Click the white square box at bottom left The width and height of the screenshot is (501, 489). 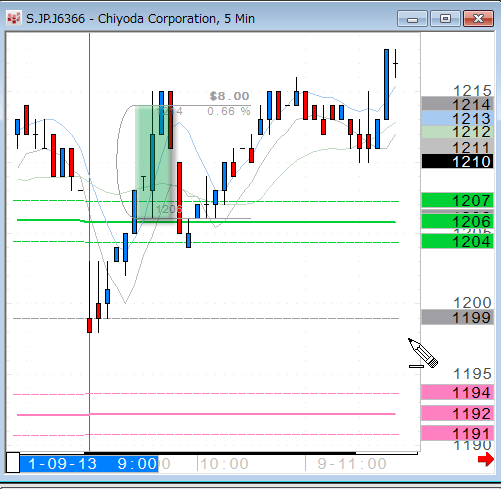point(13,462)
